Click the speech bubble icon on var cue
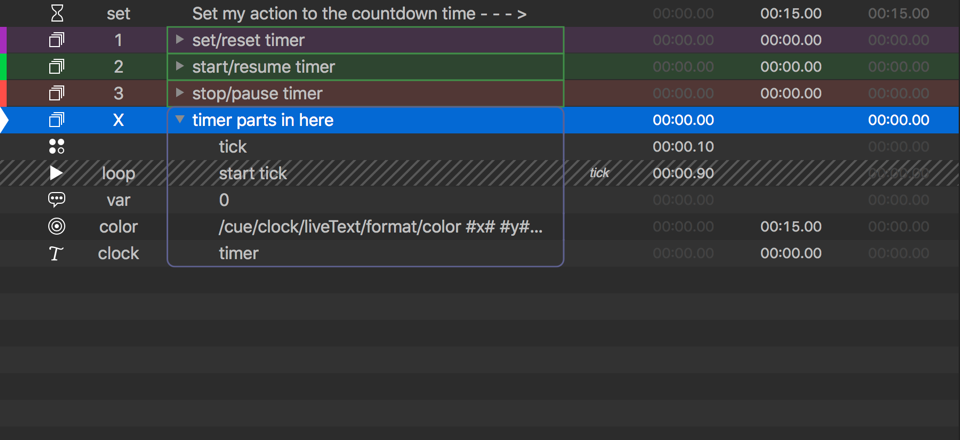The width and height of the screenshot is (960, 440). pos(57,200)
